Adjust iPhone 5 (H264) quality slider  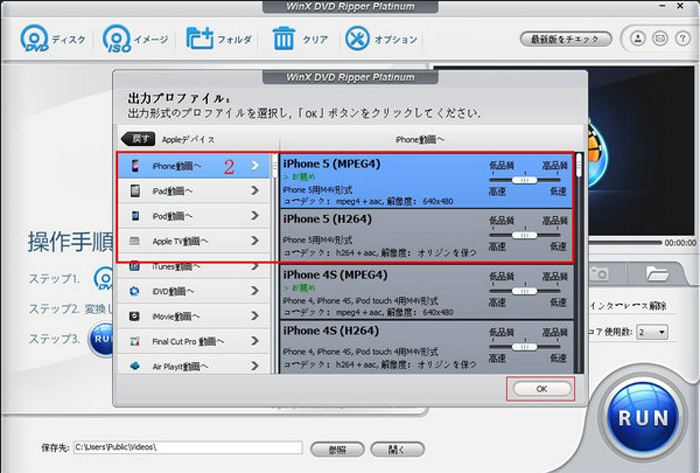click(525, 235)
